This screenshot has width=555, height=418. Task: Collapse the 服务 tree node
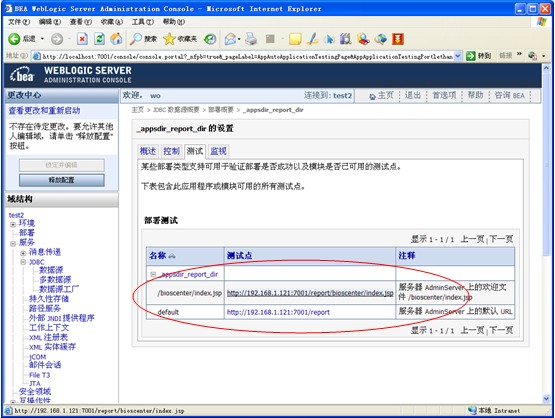pos(13,243)
